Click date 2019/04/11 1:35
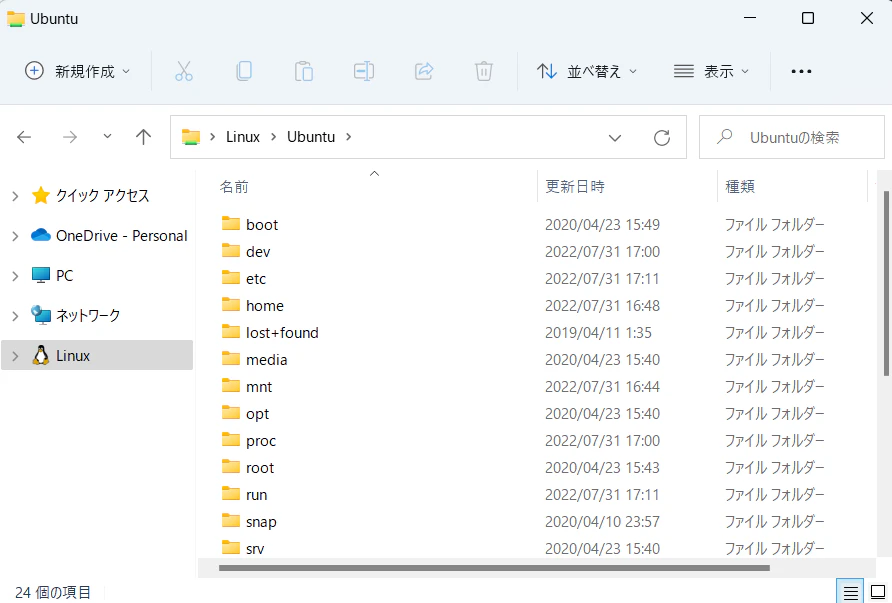Viewport: 892px width, 603px height. (598, 333)
